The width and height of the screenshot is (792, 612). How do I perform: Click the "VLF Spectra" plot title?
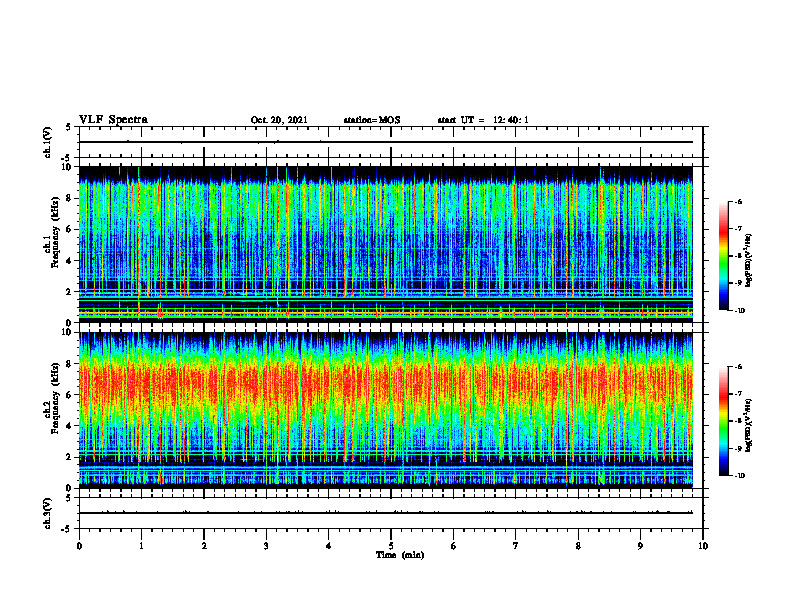(x=113, y=120)
